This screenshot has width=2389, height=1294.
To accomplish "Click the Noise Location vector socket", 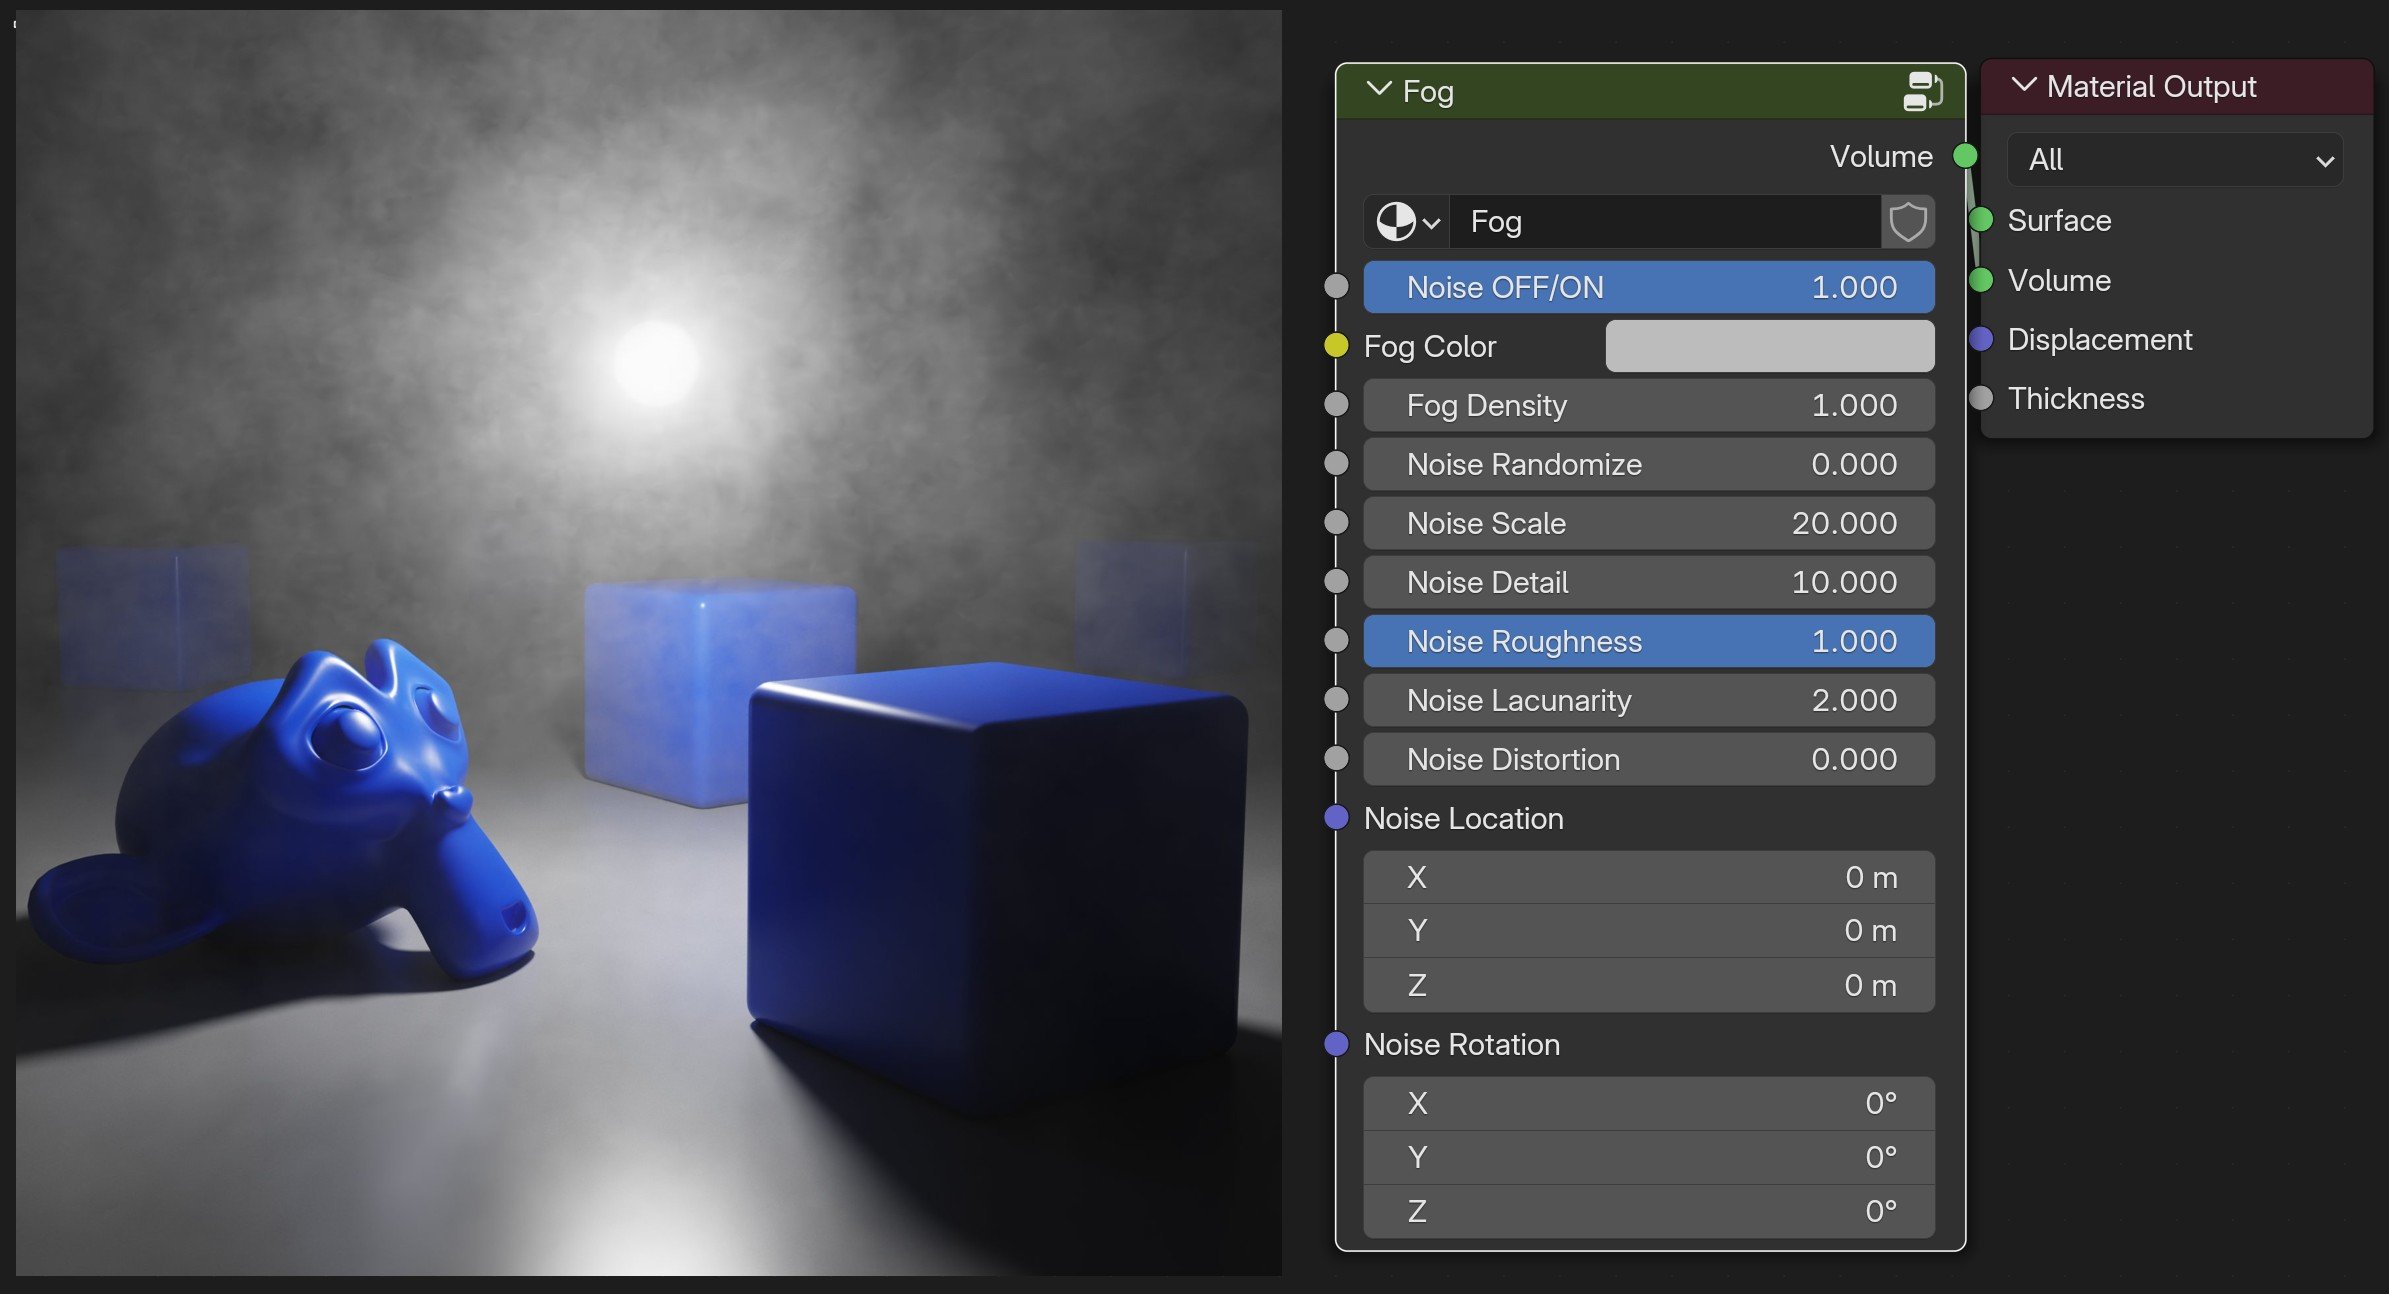I will click(1336, 818).
